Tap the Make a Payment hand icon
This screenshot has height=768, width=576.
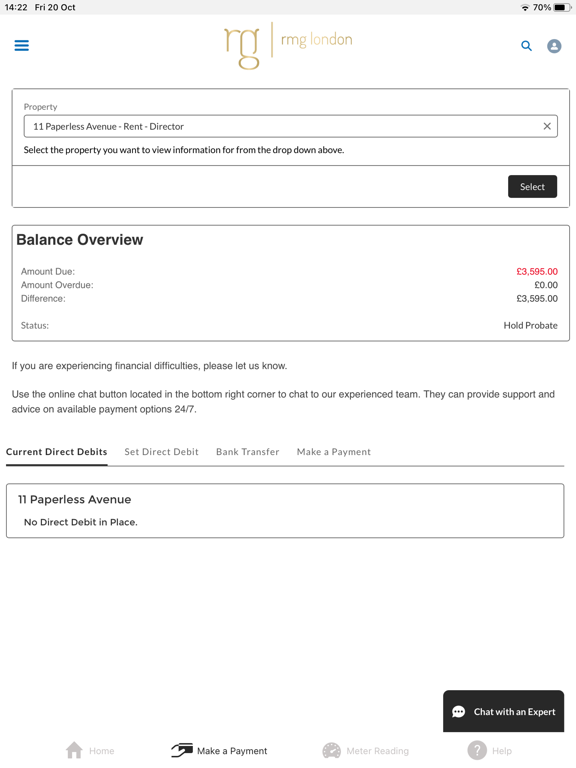click(182, 750)
